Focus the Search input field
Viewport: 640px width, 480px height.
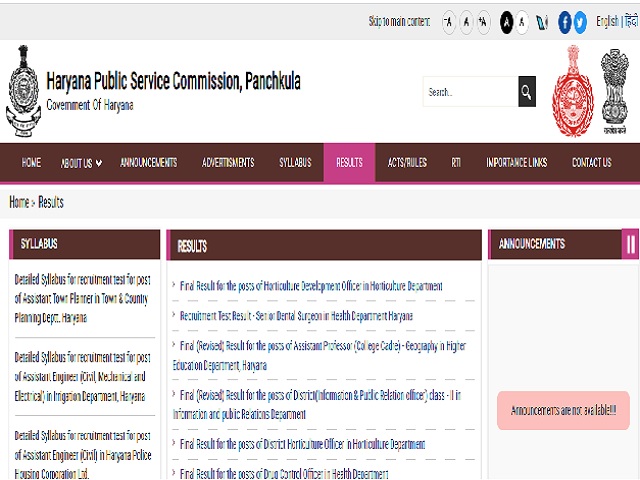point(471,91)
